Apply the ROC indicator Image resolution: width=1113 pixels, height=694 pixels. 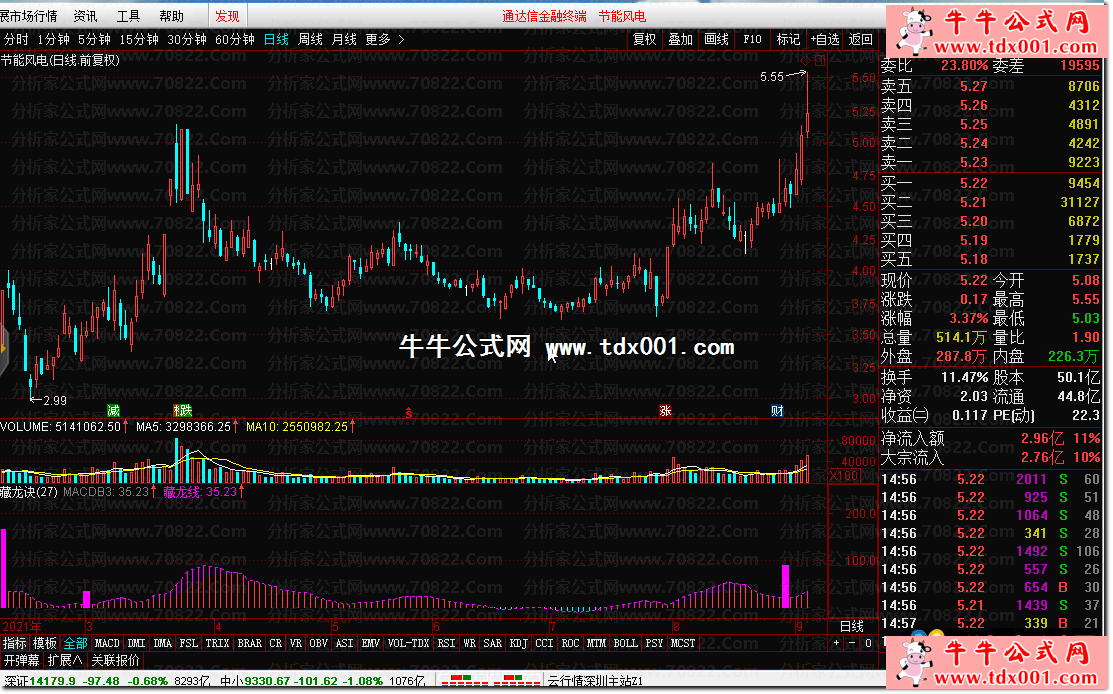[x=571, y=644]
